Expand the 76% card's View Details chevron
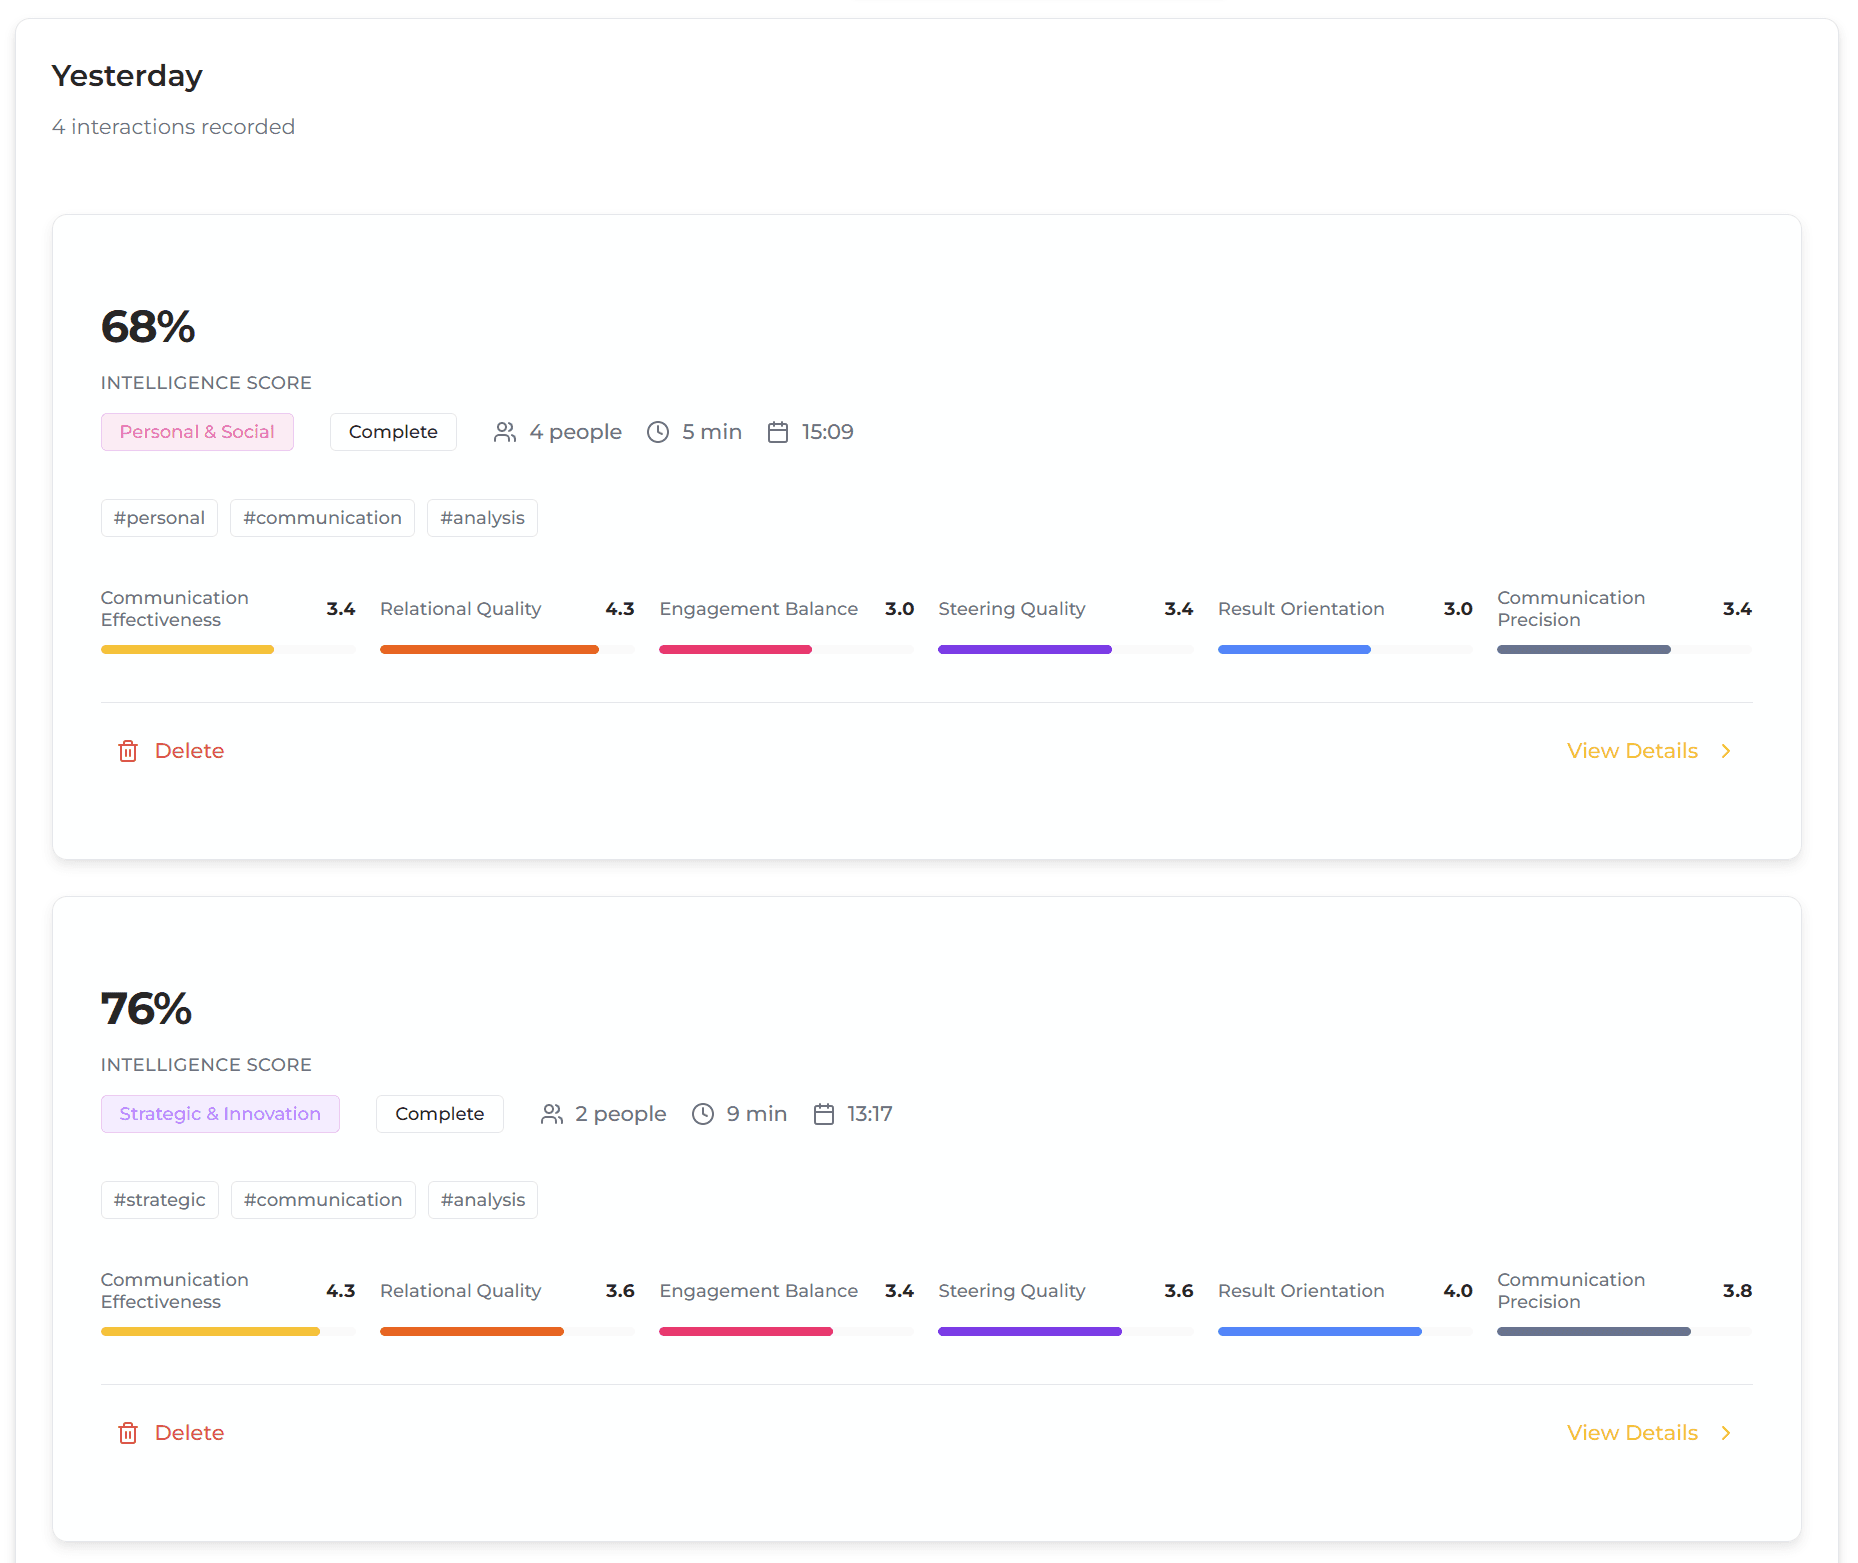 click(x=1725, y=1432)
